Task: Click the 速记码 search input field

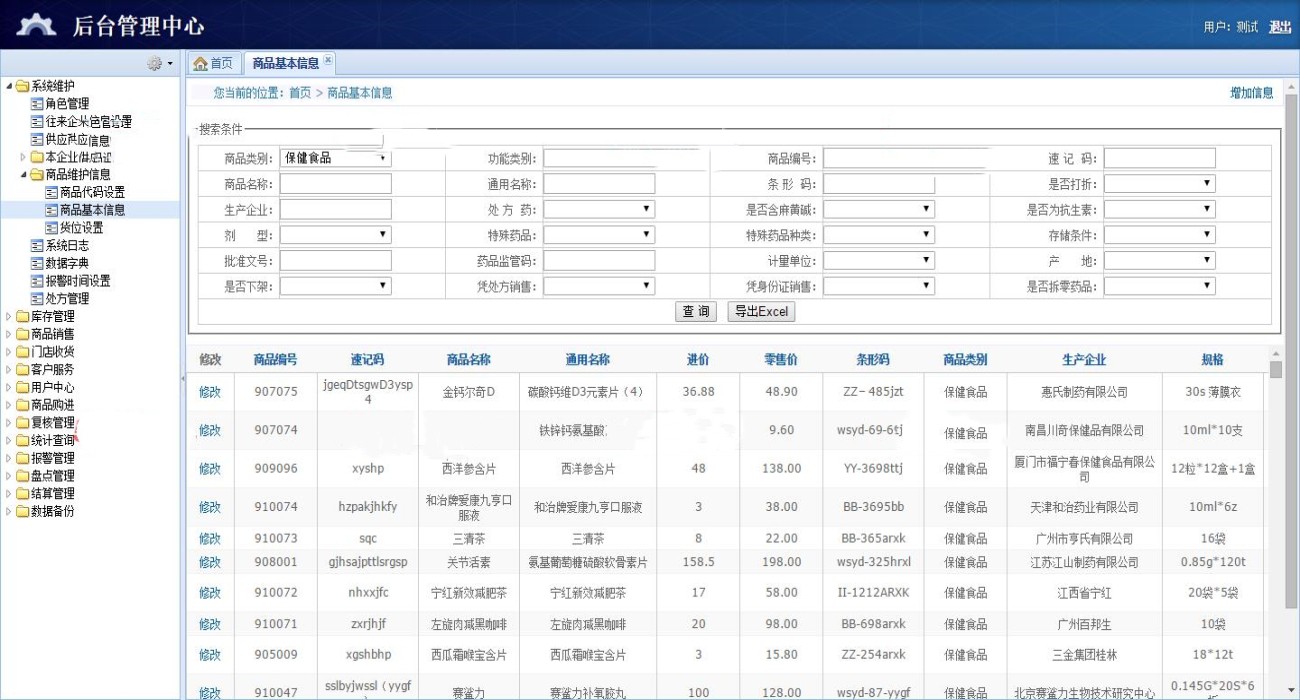Action: click(x=1160, y=158)
